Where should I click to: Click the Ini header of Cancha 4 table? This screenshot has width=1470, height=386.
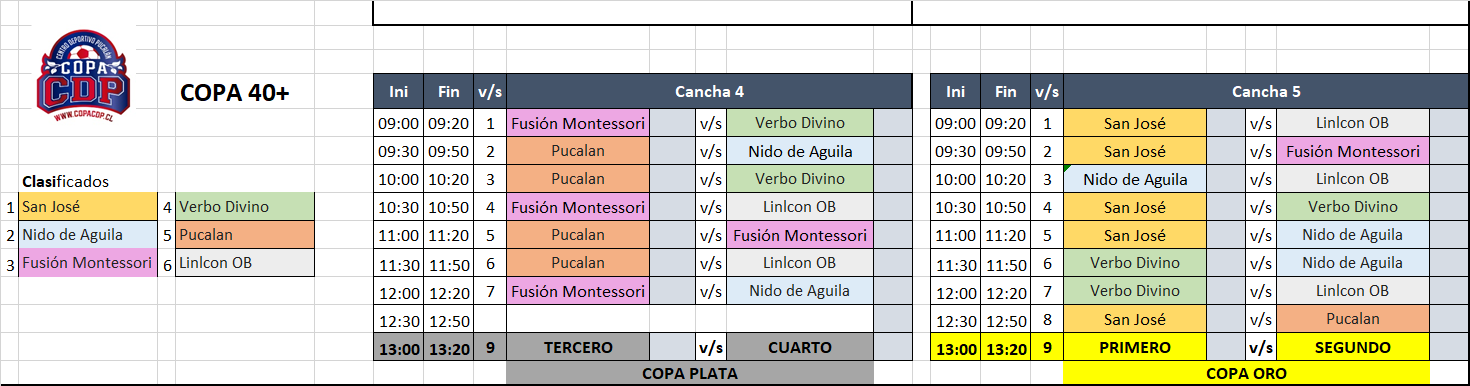point(398,91)
